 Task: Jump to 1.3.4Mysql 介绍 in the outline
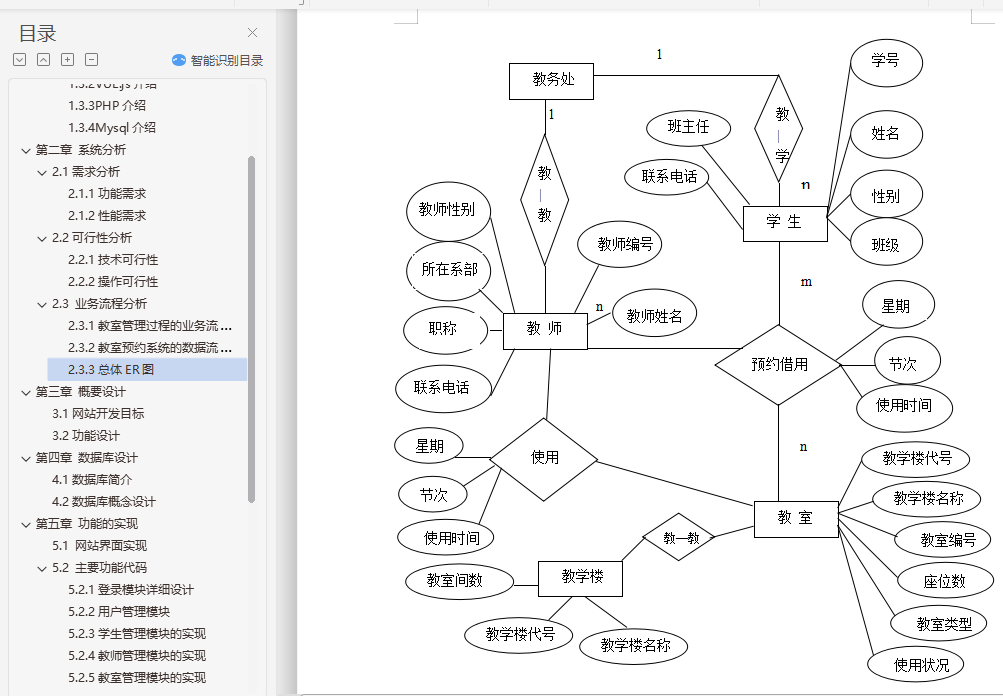(112, 127)
